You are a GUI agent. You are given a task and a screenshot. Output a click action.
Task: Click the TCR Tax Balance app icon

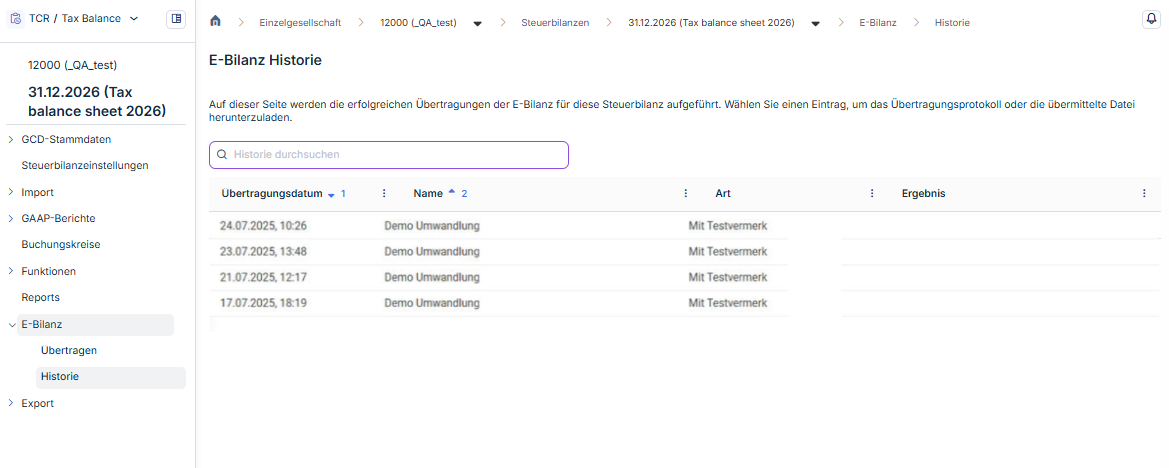point(16,19)
